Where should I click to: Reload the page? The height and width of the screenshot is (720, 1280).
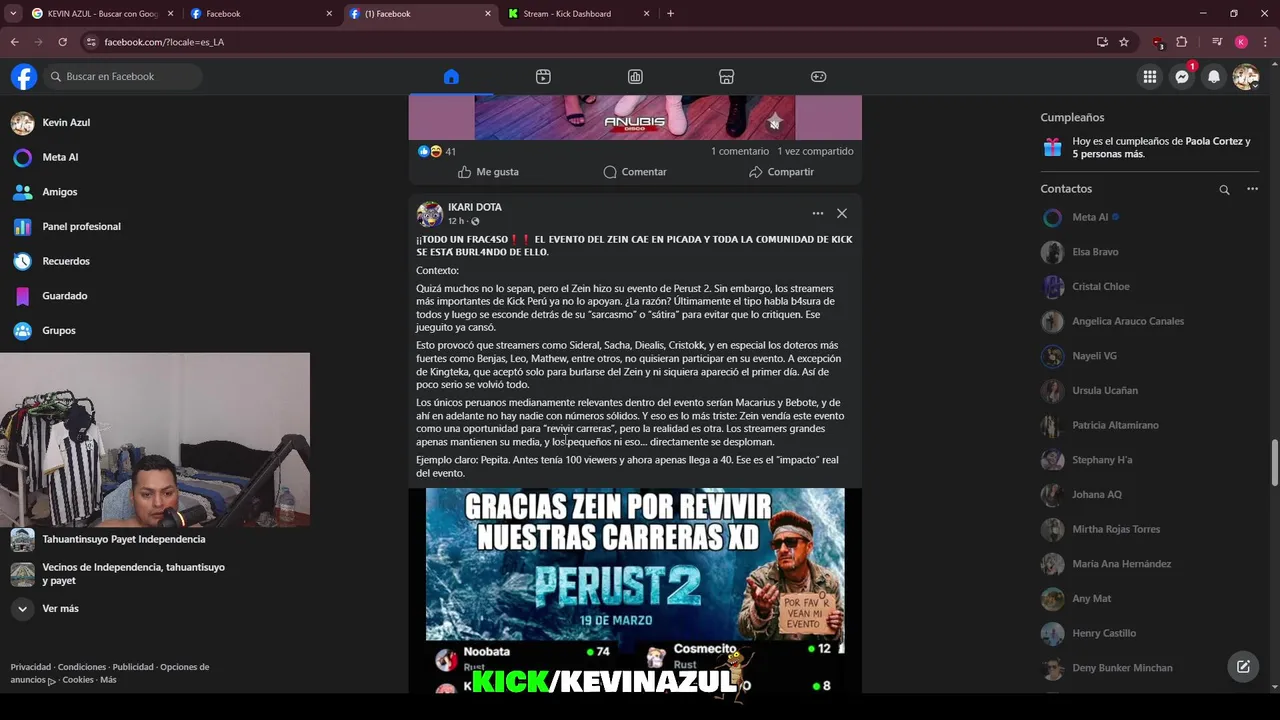[x=62, y=42]
